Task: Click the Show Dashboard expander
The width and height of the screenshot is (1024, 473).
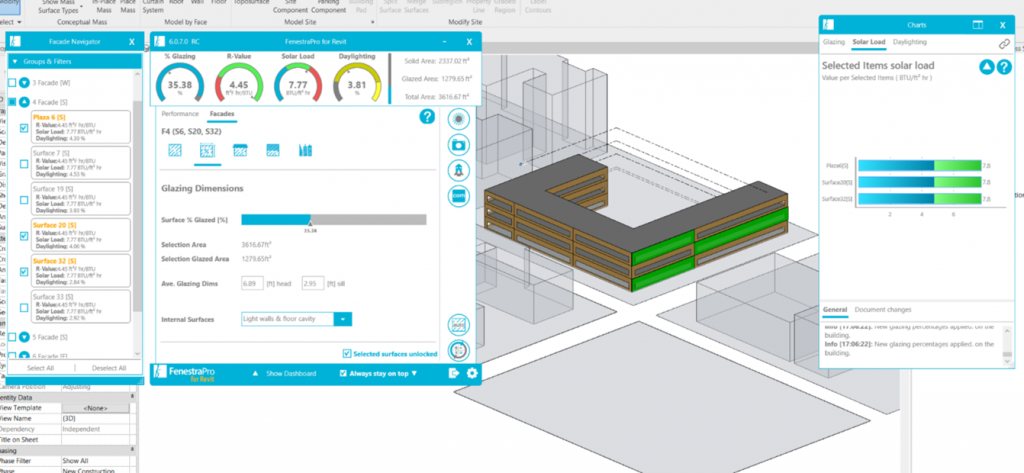Action: point(285,373)
